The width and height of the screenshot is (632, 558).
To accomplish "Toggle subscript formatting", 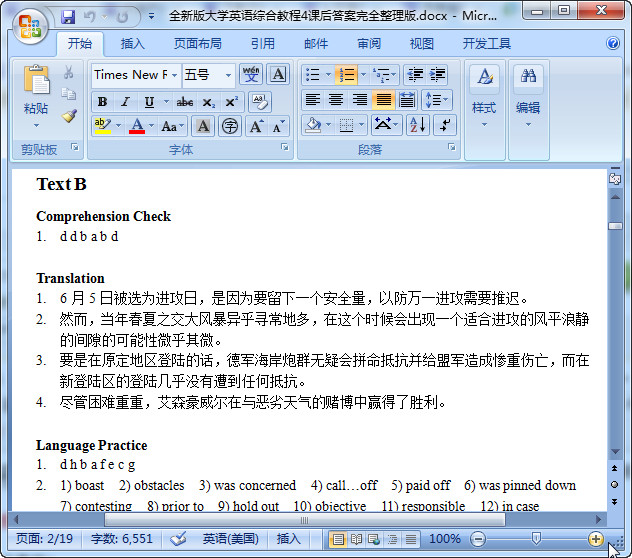I will pos(208,102).
